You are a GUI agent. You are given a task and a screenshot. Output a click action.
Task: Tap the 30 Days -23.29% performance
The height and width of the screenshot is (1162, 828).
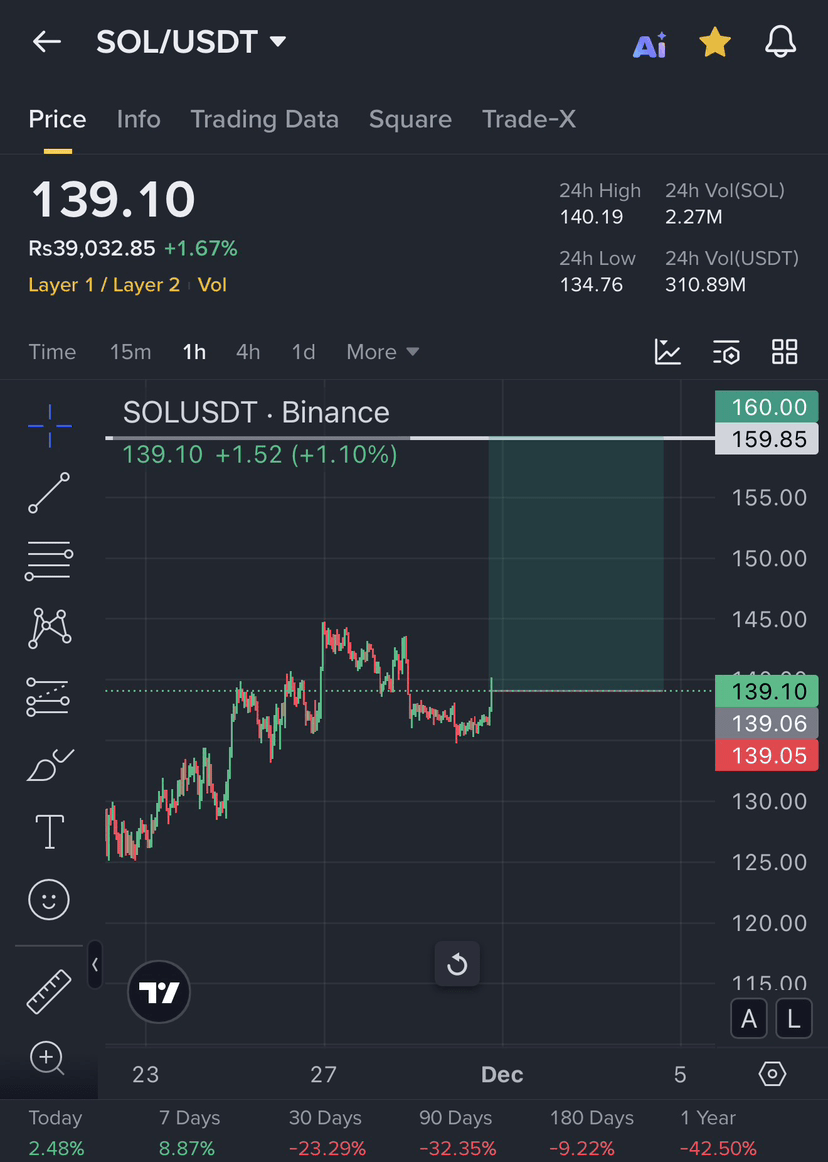point(326,1133)
